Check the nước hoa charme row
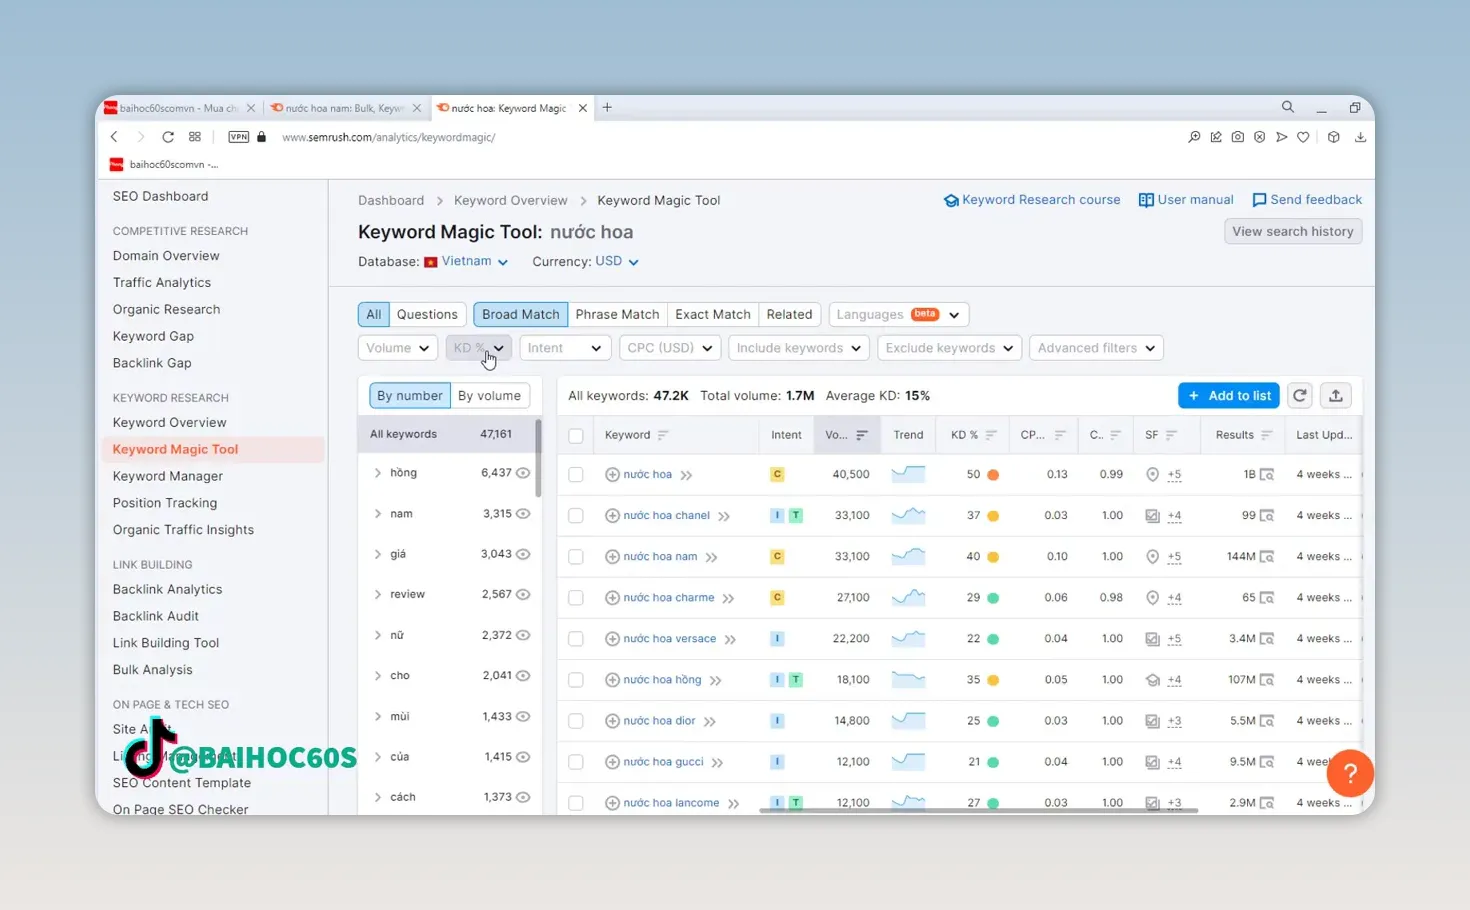This screenshot has width=1470, height=910. (576, 597)
